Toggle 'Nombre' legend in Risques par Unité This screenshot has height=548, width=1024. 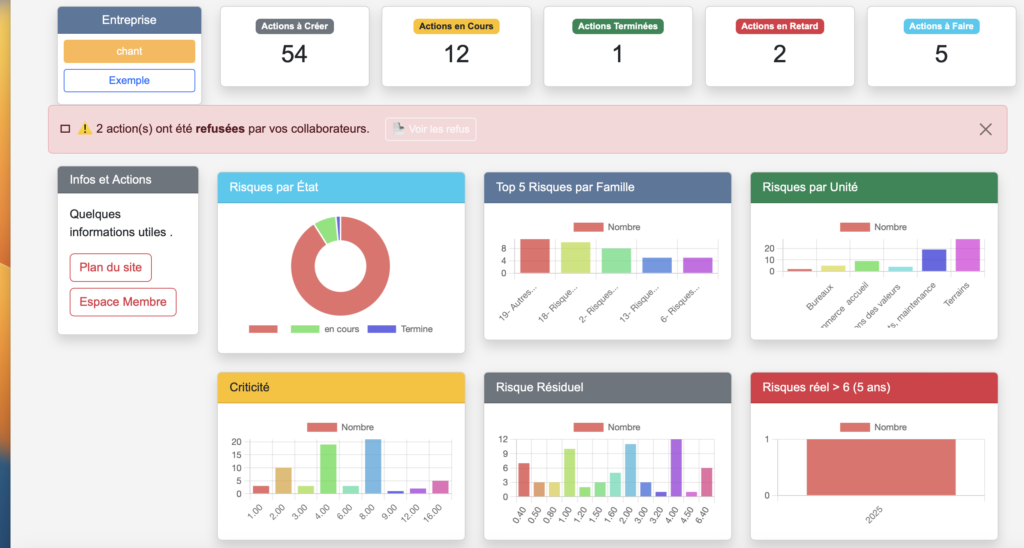pyautogui.click(x=873, y=227)
